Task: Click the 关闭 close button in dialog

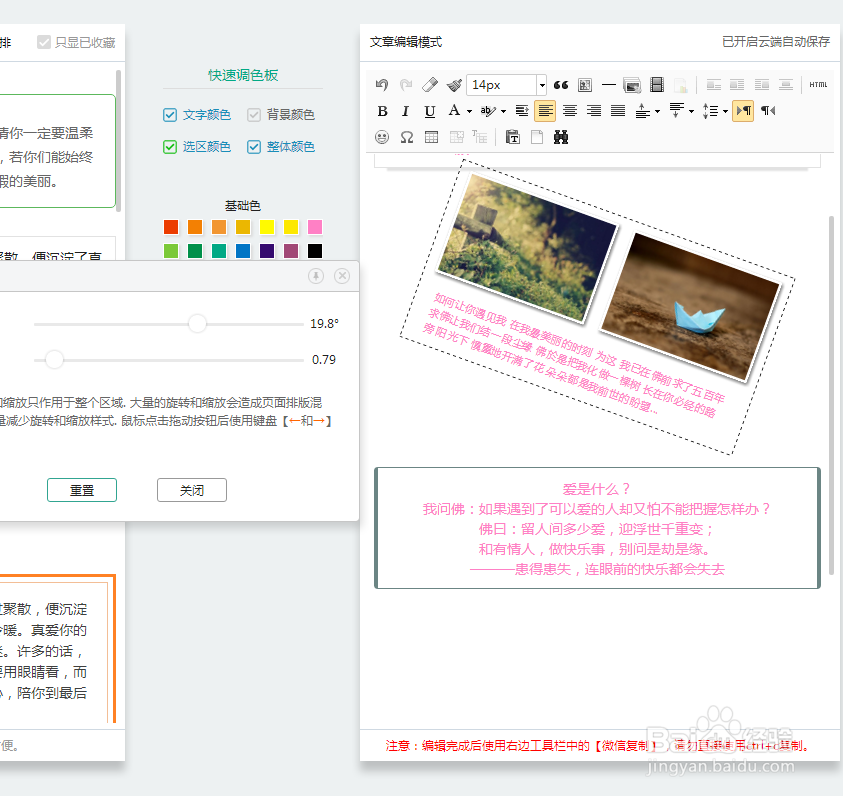Action: [x=191, y=490]
